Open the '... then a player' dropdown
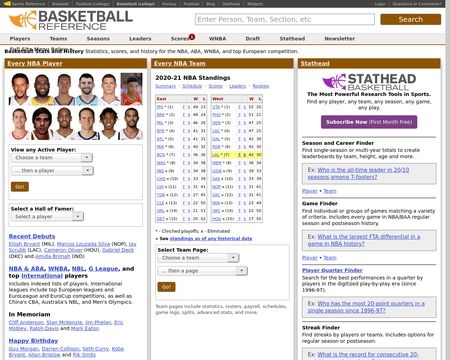 (x=53, y=171)
